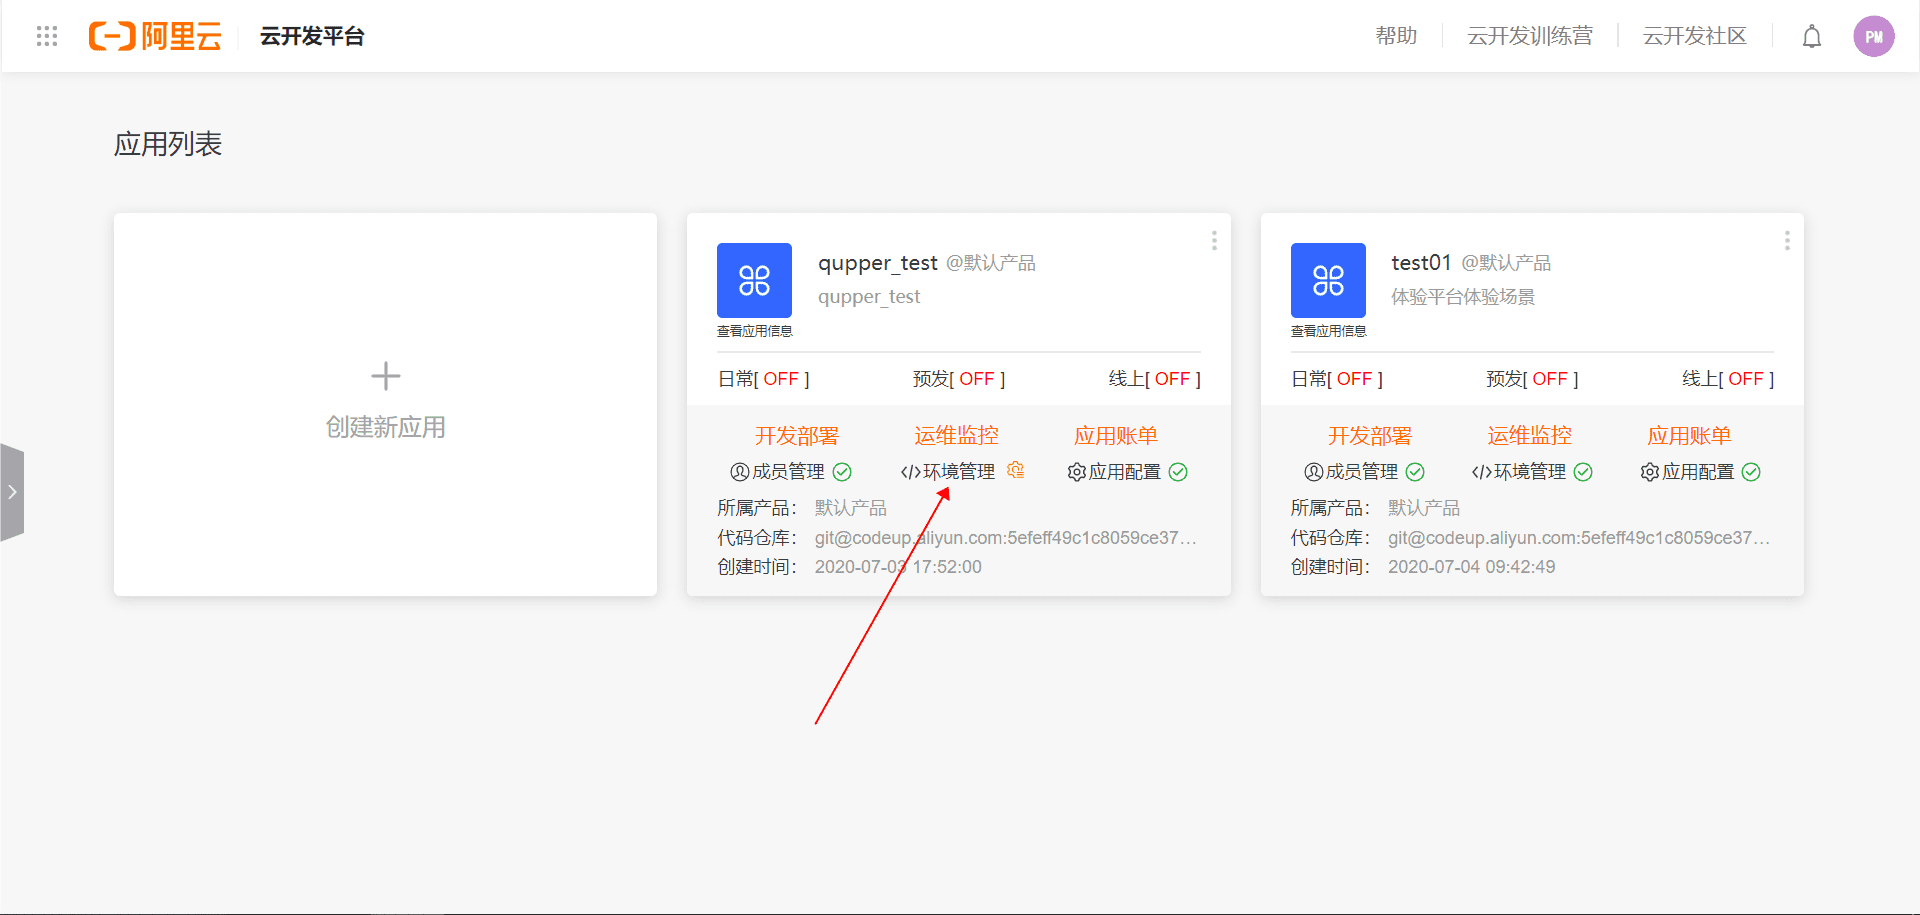Open 查看应用信息 for qupper_test
The height and width of the screenshot is (915, 1920).
754,331
